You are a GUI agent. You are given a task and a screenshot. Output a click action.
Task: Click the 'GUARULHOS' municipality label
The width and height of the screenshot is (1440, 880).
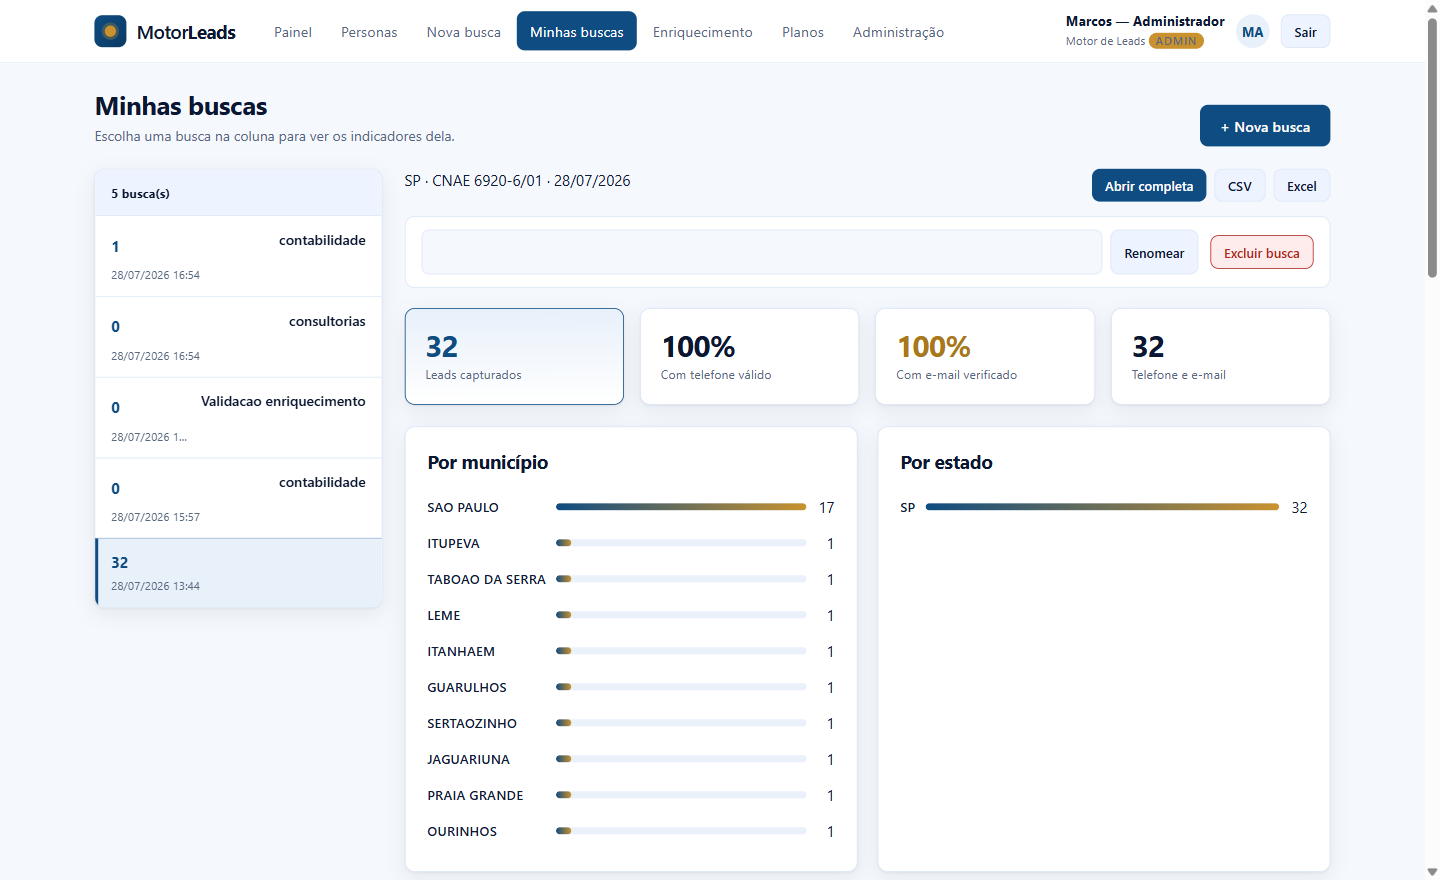tap(467, 688)
